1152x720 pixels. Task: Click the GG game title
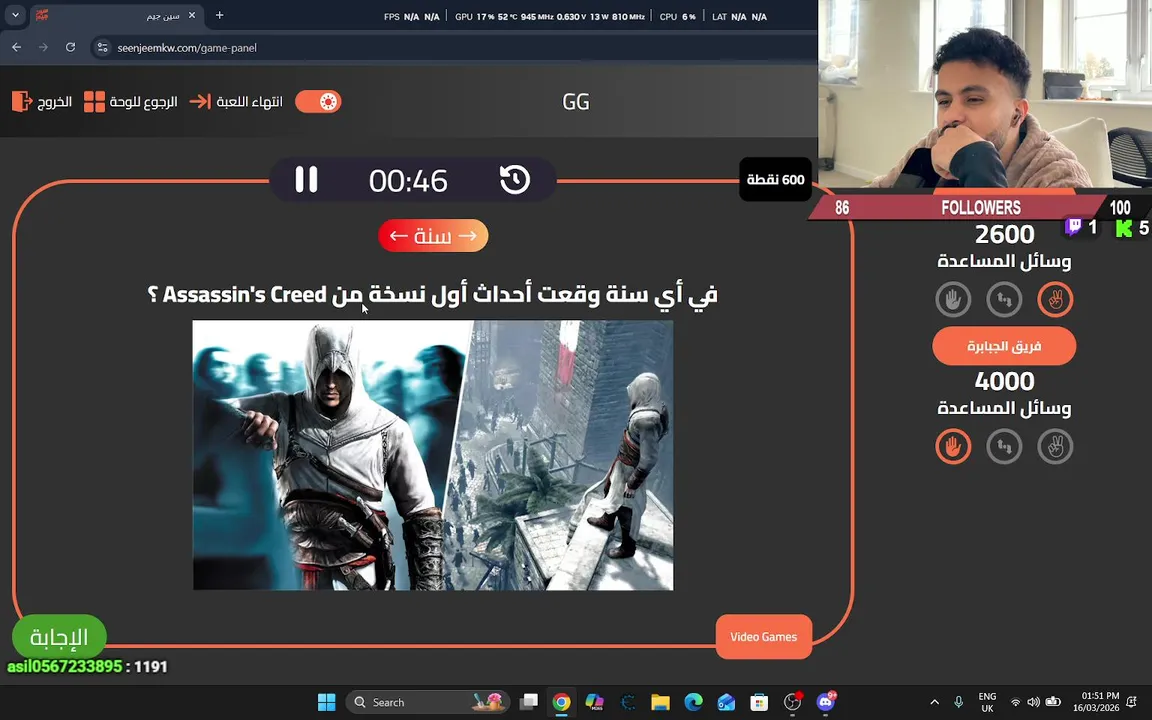[x=575, y=101]
